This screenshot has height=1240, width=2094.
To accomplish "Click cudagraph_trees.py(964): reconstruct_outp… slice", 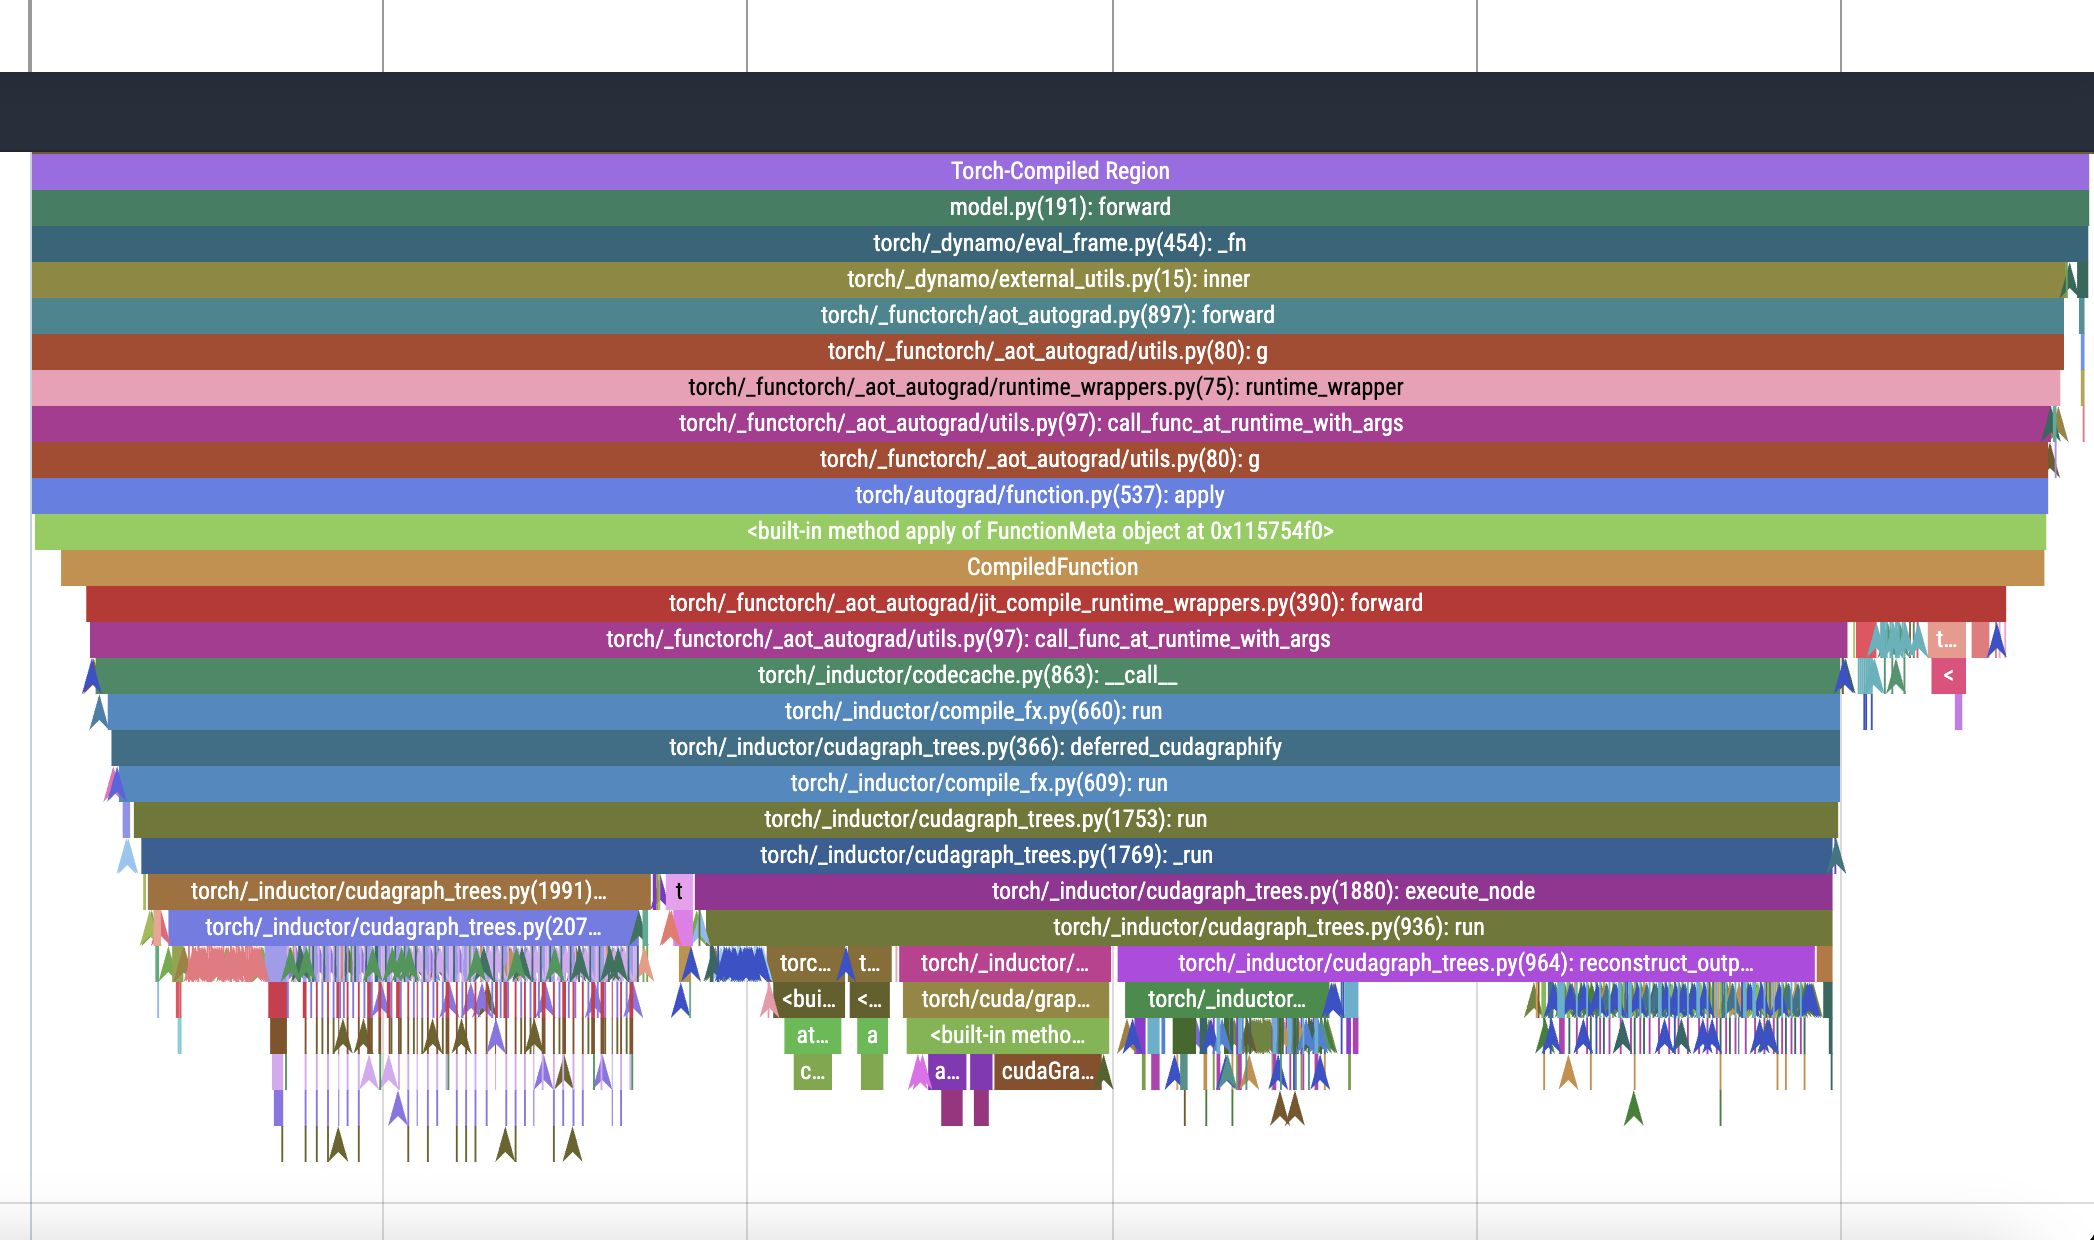I will click(x=1464, y=963).
